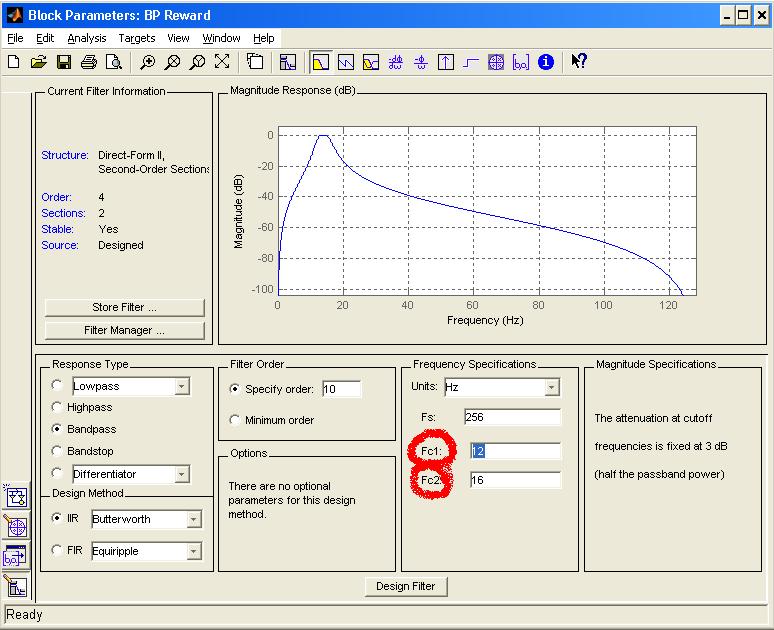This screenshot has width=774, height=630.
Task: Choose the Minimum order option
Action: 236,421
